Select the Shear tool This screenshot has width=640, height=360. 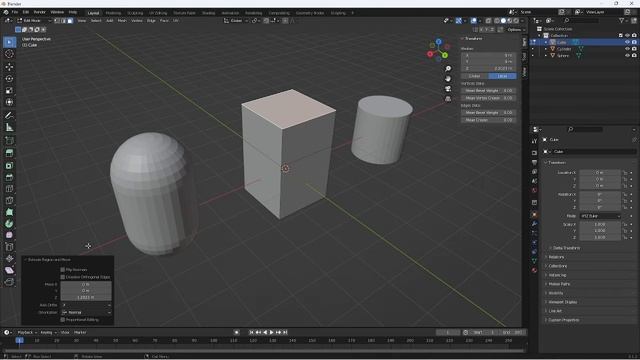9,270
